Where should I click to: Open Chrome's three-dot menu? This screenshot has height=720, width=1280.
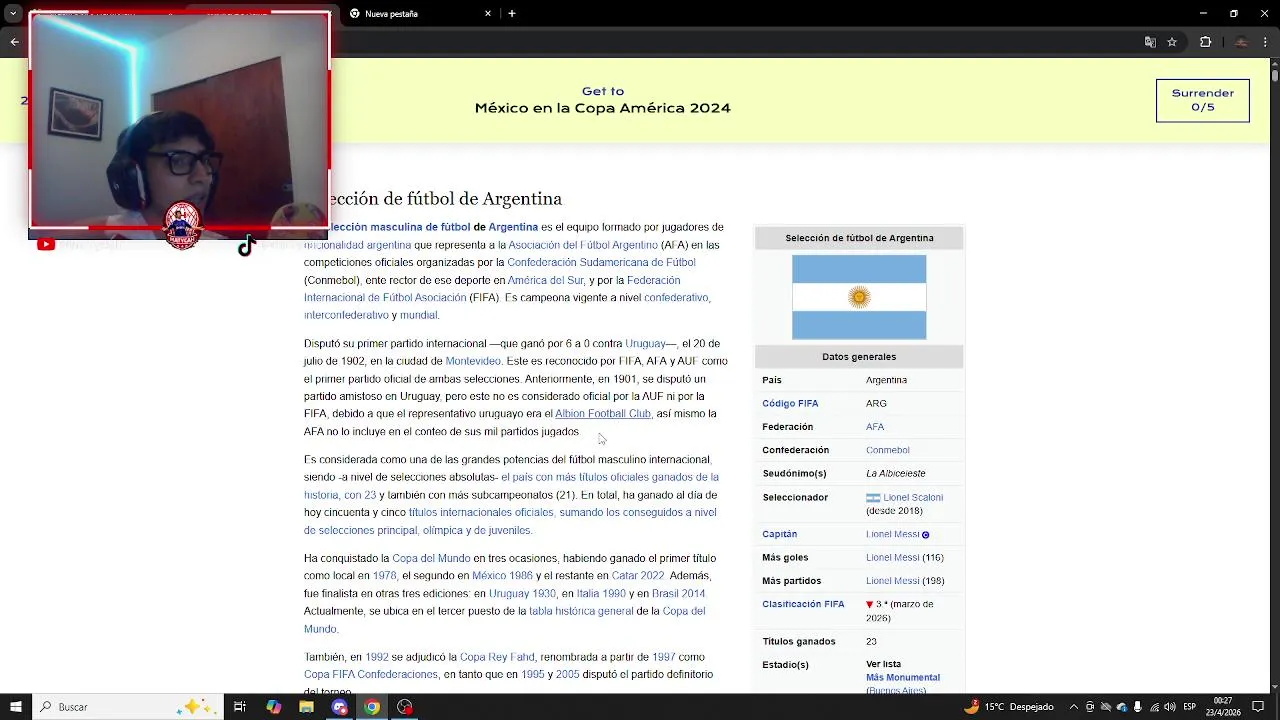[x=1267, y=42]
